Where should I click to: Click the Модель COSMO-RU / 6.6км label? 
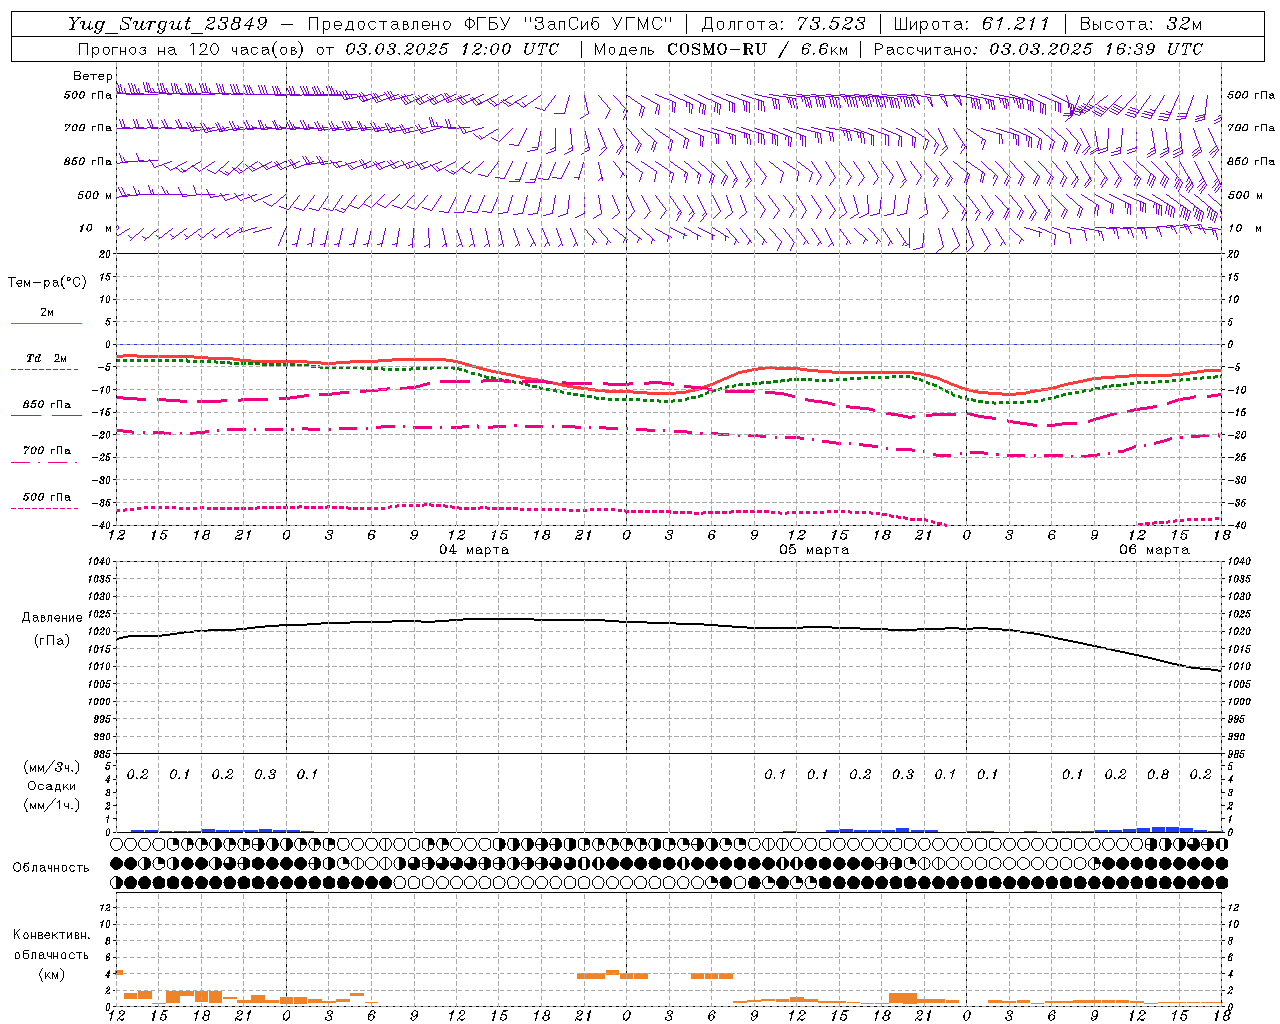720,49
